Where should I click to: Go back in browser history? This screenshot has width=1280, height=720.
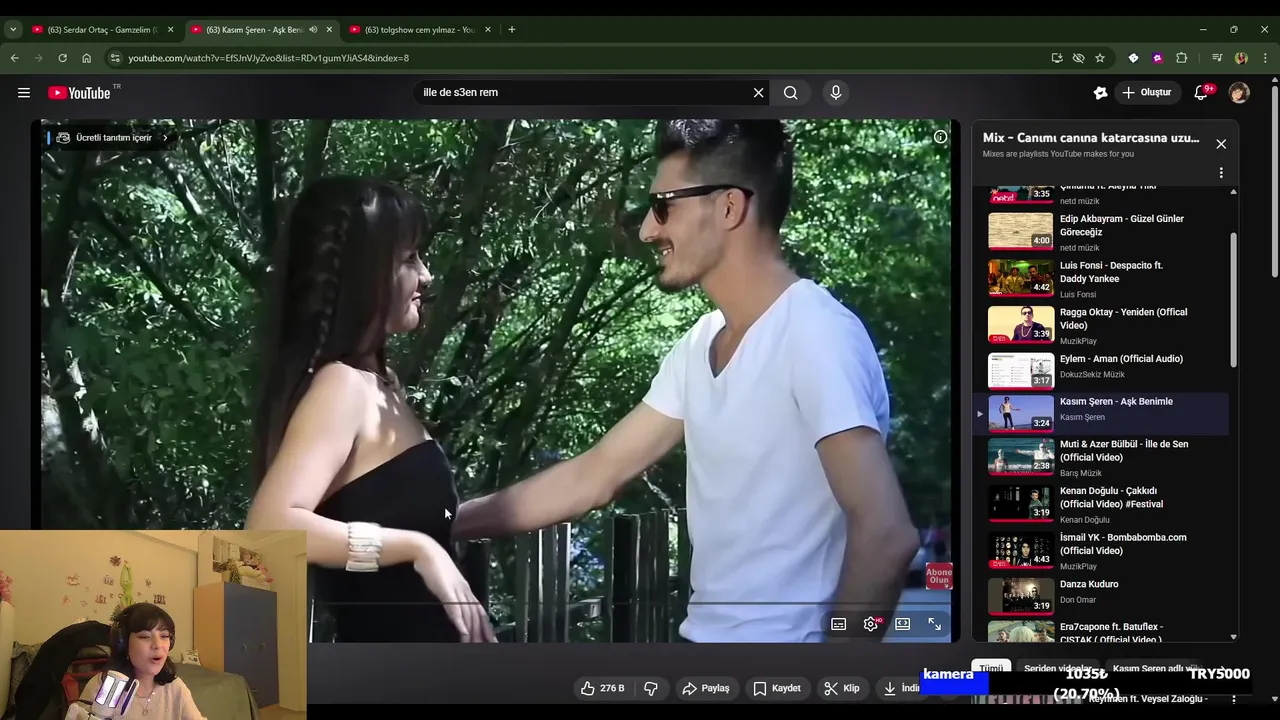click(15, 58)
